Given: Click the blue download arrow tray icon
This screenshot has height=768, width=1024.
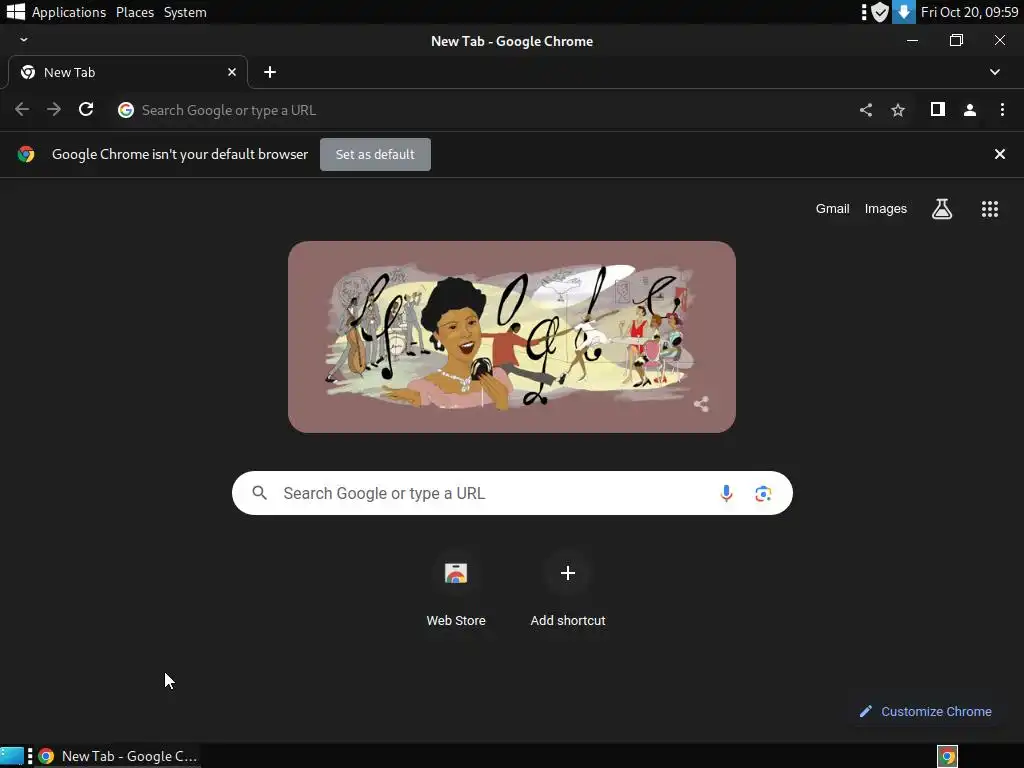Looking at the screenshot, I should click(903, 12).
